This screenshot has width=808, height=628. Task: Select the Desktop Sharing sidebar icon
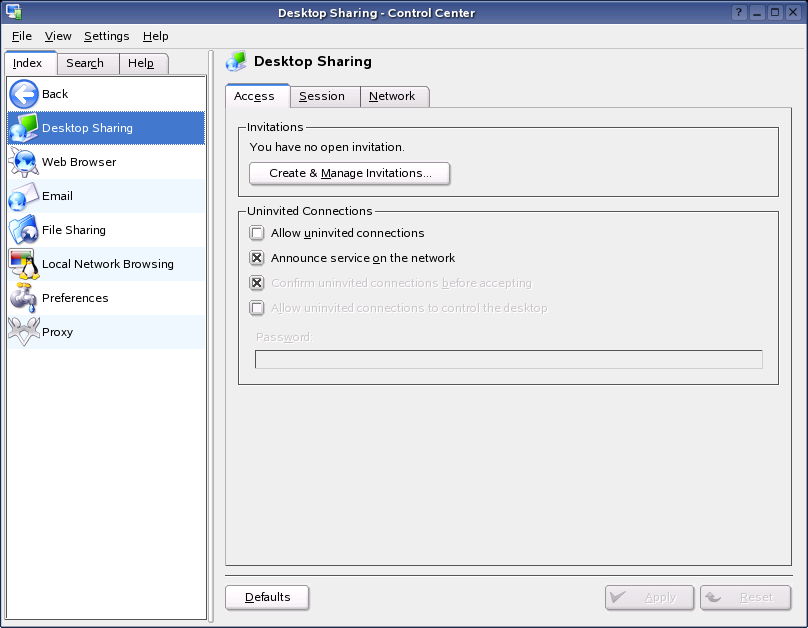(24, 128)
